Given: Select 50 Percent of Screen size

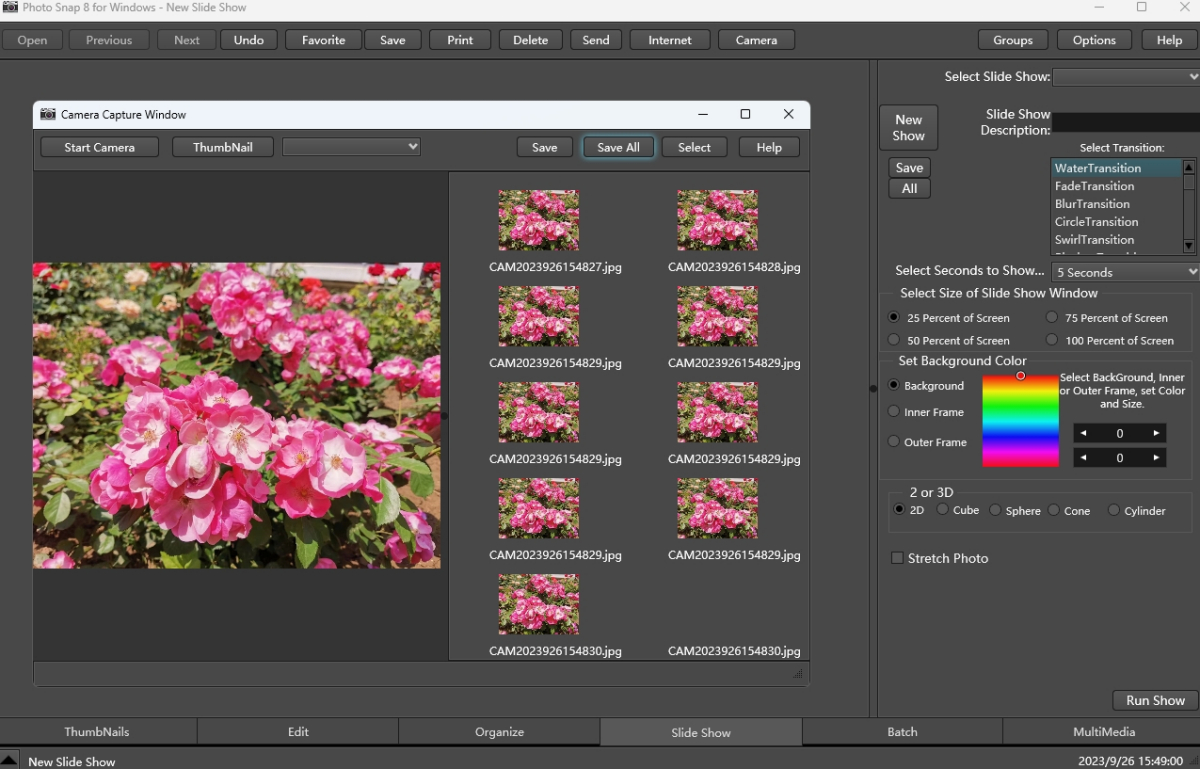Looking at the screenshot, I should pos(894,340).
